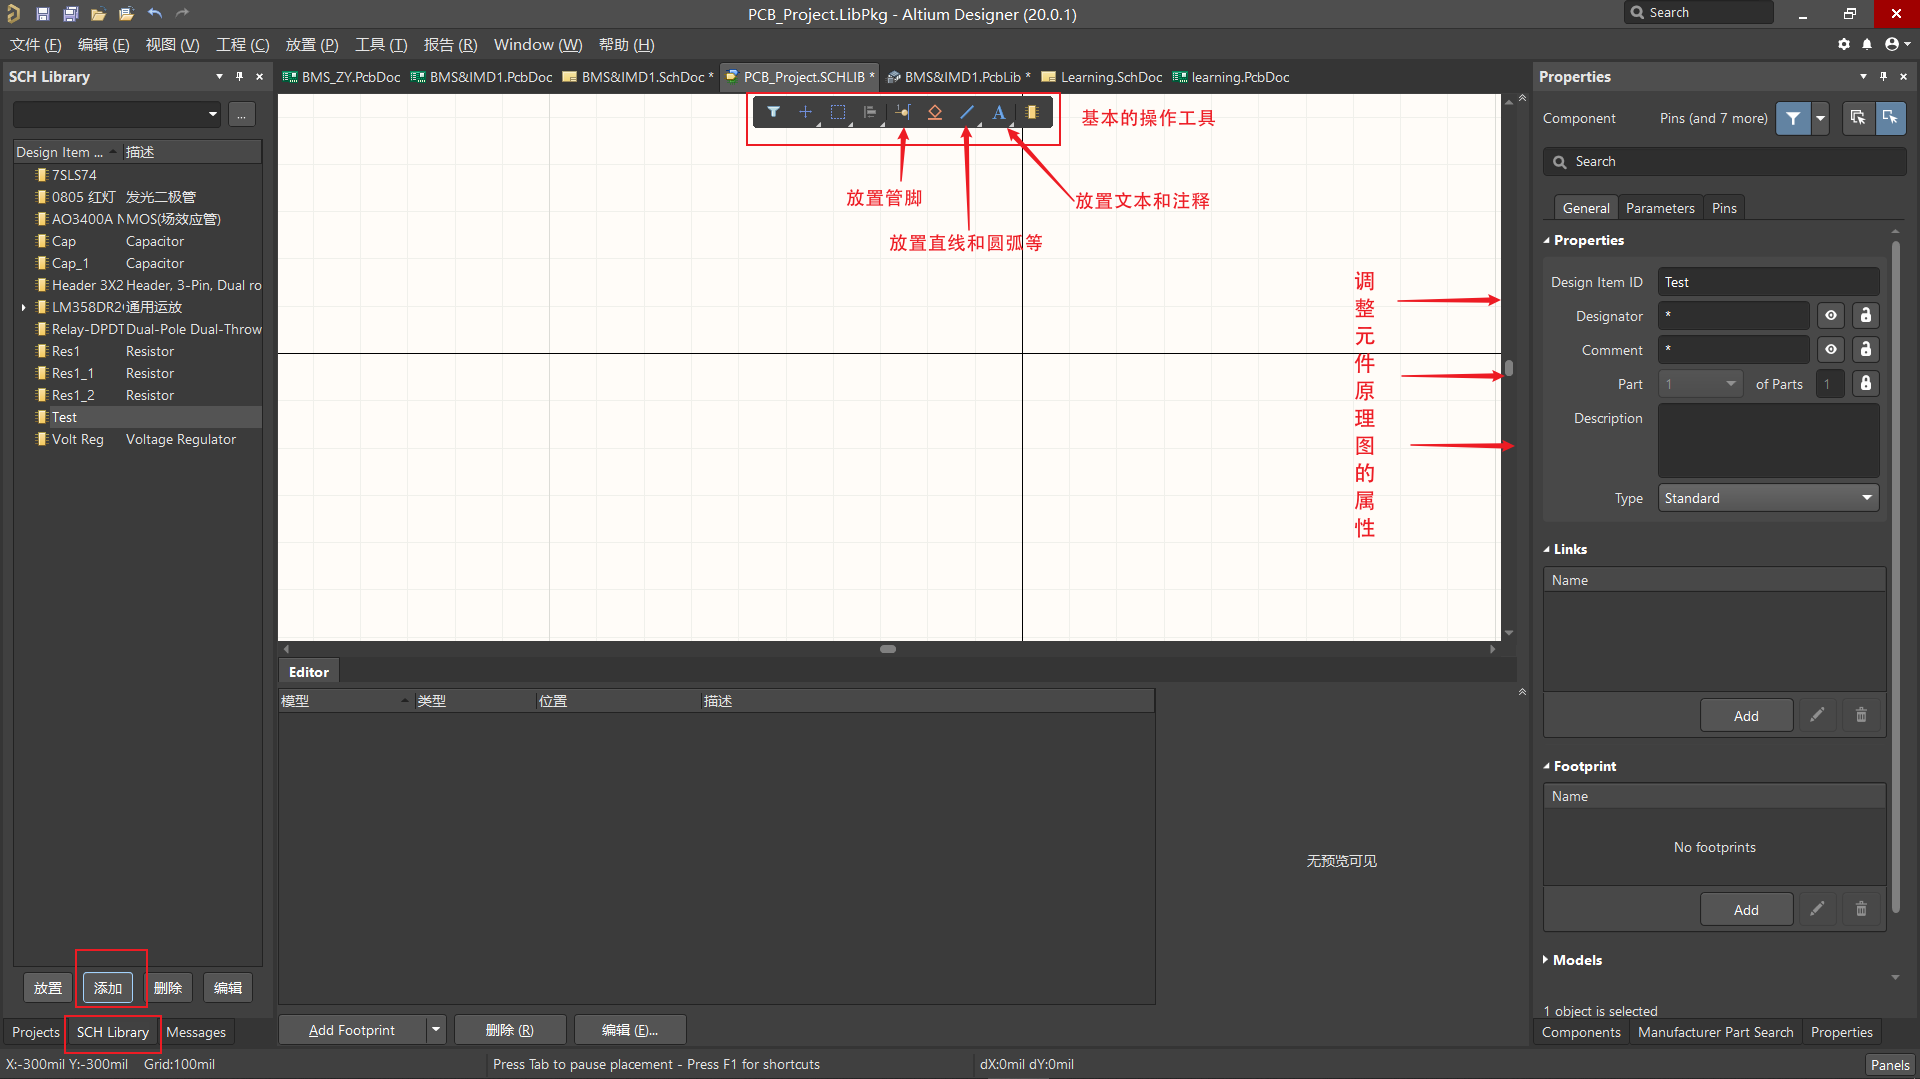This screenshot has height=1079, width=1920.
Task: Open the settings gear icon
Action: (1844, 44)
